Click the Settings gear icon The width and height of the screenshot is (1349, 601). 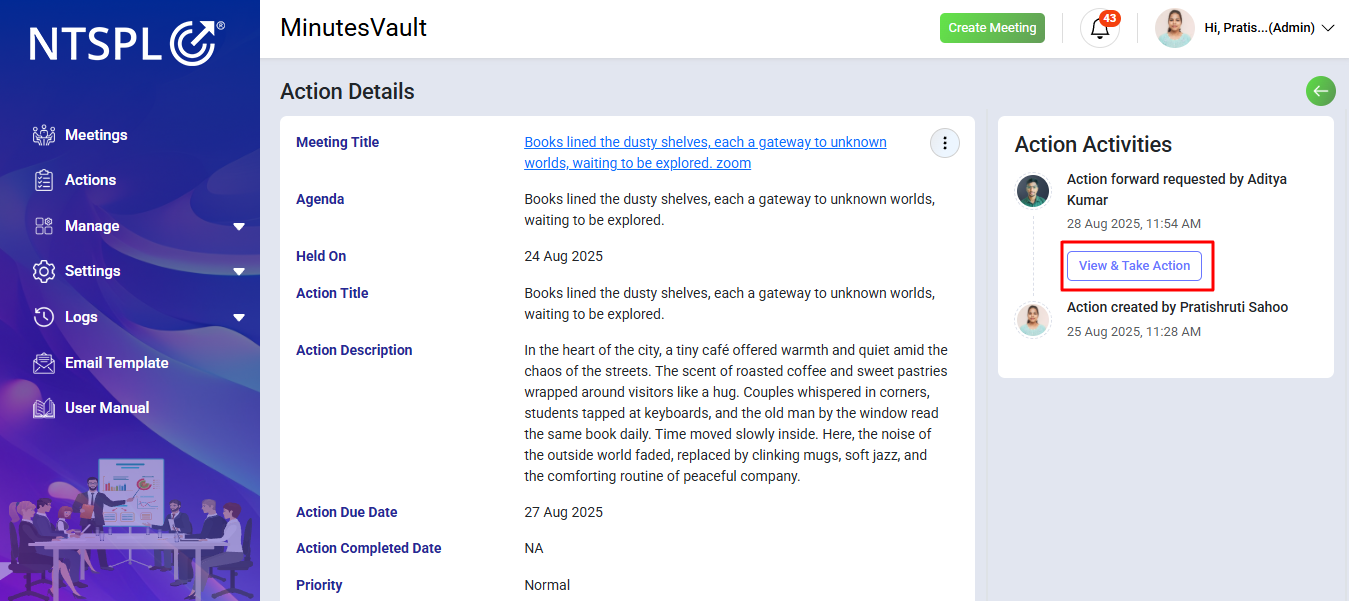(x=44, y=271)
